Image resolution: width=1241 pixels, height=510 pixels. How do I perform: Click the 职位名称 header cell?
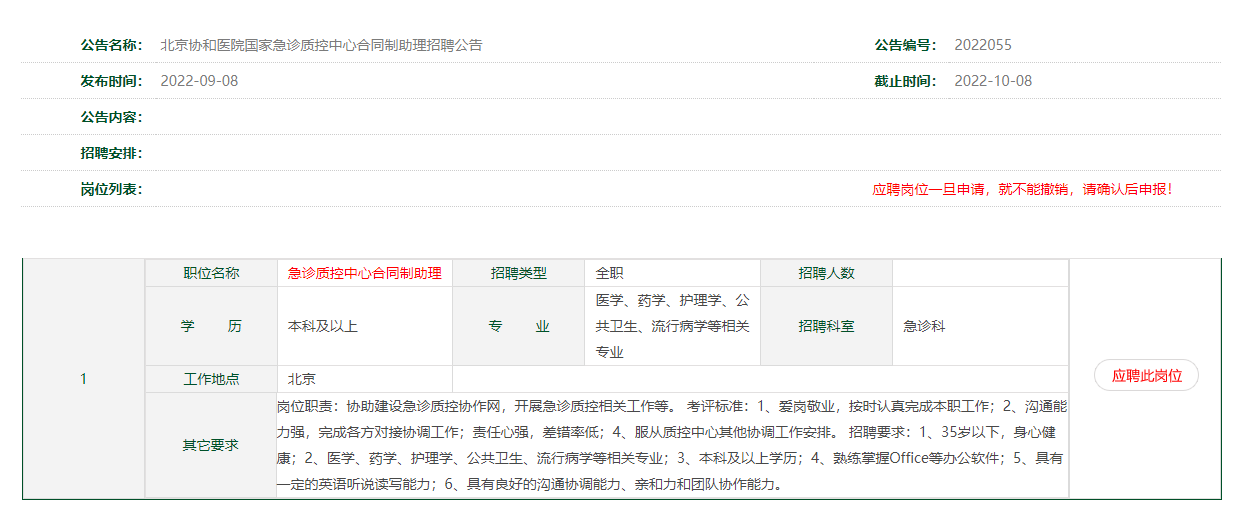[211, 273]
